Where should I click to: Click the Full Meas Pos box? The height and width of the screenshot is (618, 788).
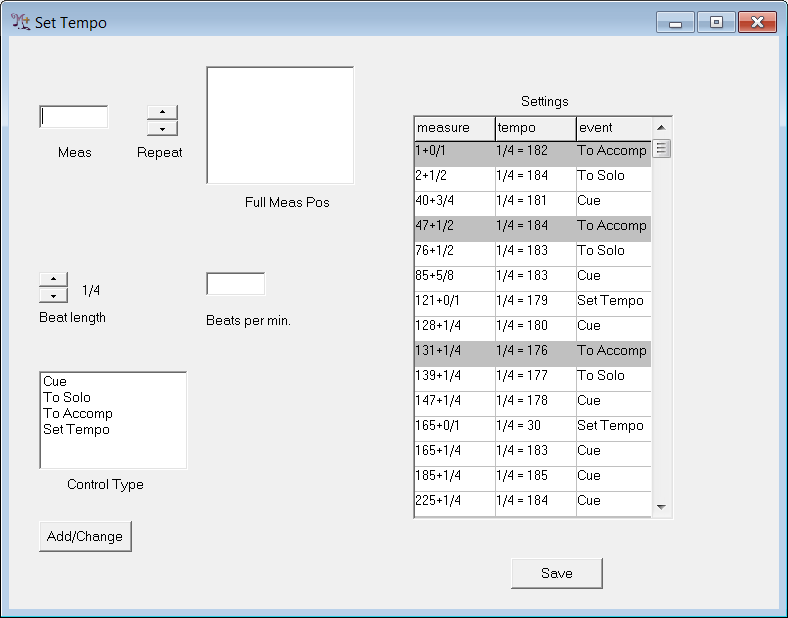coord(280,125)
